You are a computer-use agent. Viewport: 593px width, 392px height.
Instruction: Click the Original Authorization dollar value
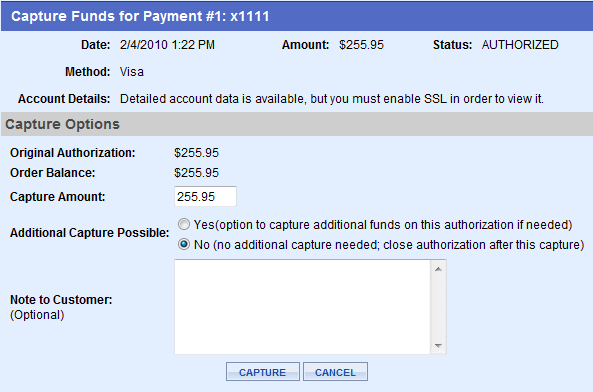196,153
